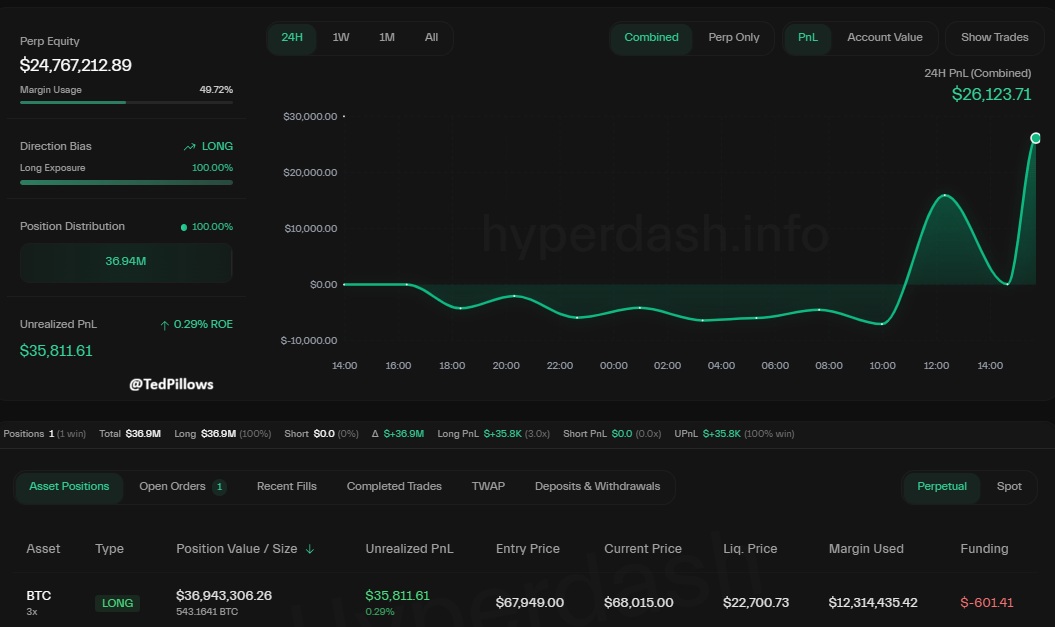The height and width of the screenshot is (627, 1055).
Task: Click current price $68,015.00
Action: [639, 603]
